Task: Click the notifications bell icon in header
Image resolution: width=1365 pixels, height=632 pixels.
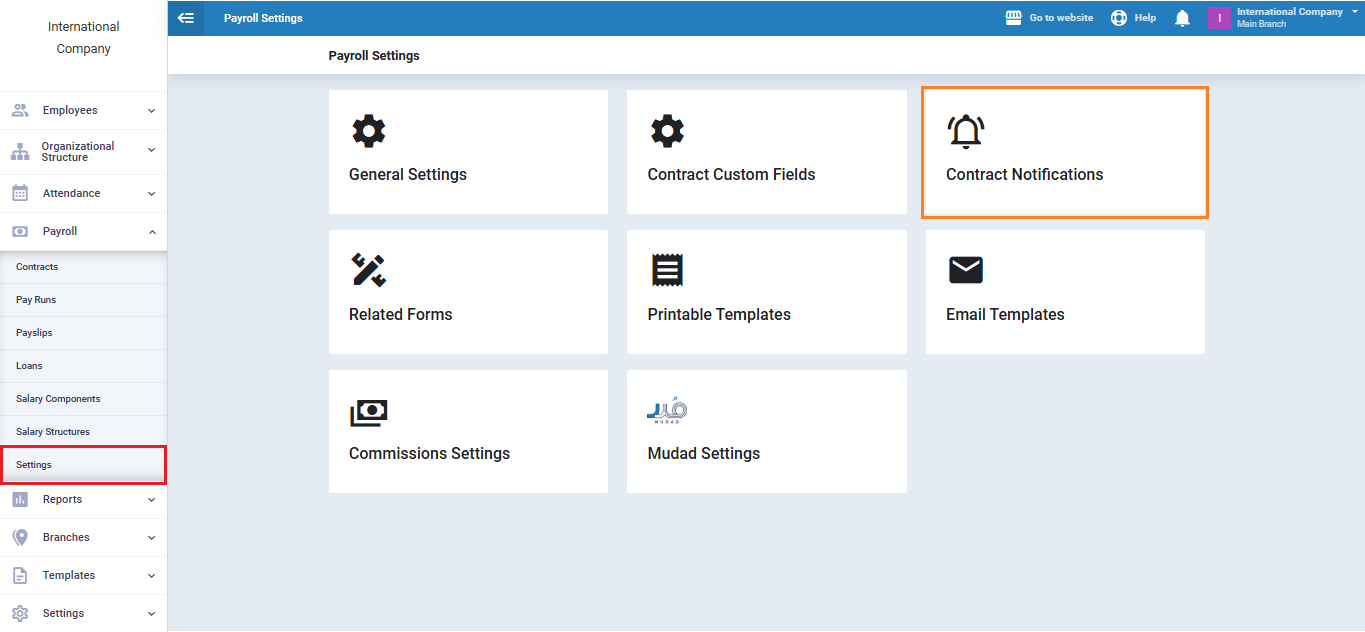Action: point(1182,18)
